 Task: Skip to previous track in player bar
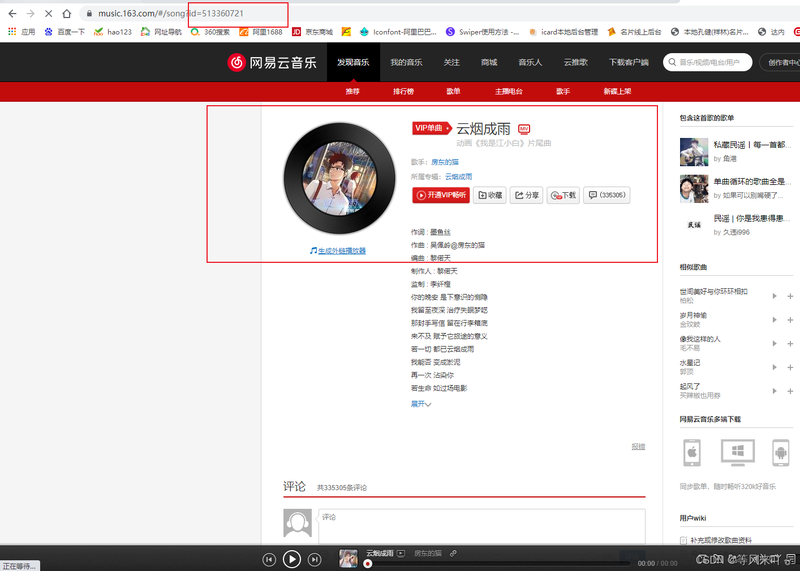[269, 559]
